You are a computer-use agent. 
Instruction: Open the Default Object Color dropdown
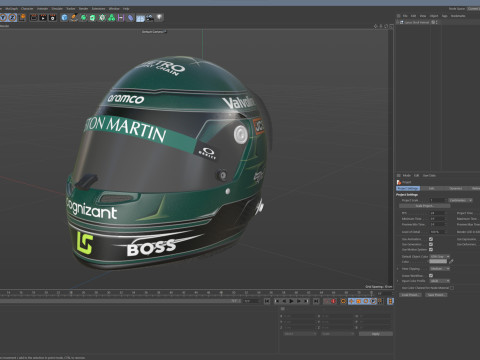coord(440,256)
